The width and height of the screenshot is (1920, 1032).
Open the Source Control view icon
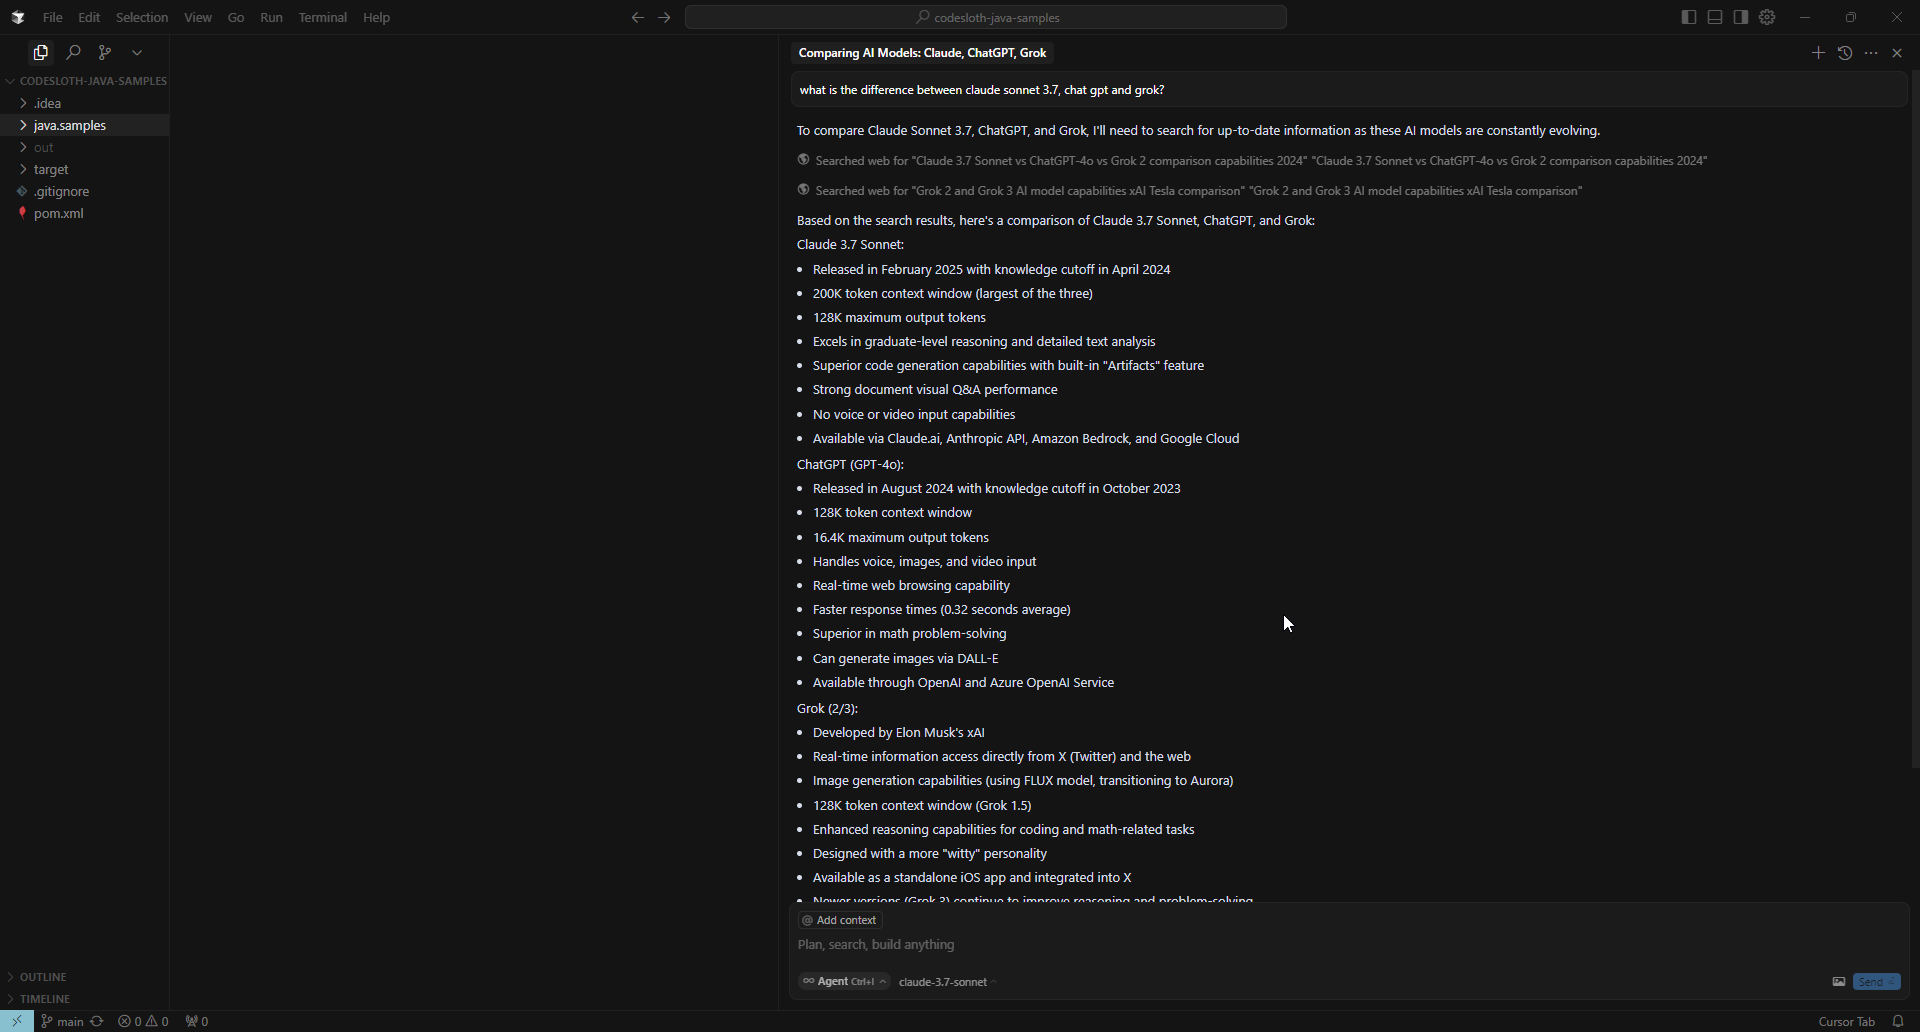pyautogui.click(x=105, y=52)
